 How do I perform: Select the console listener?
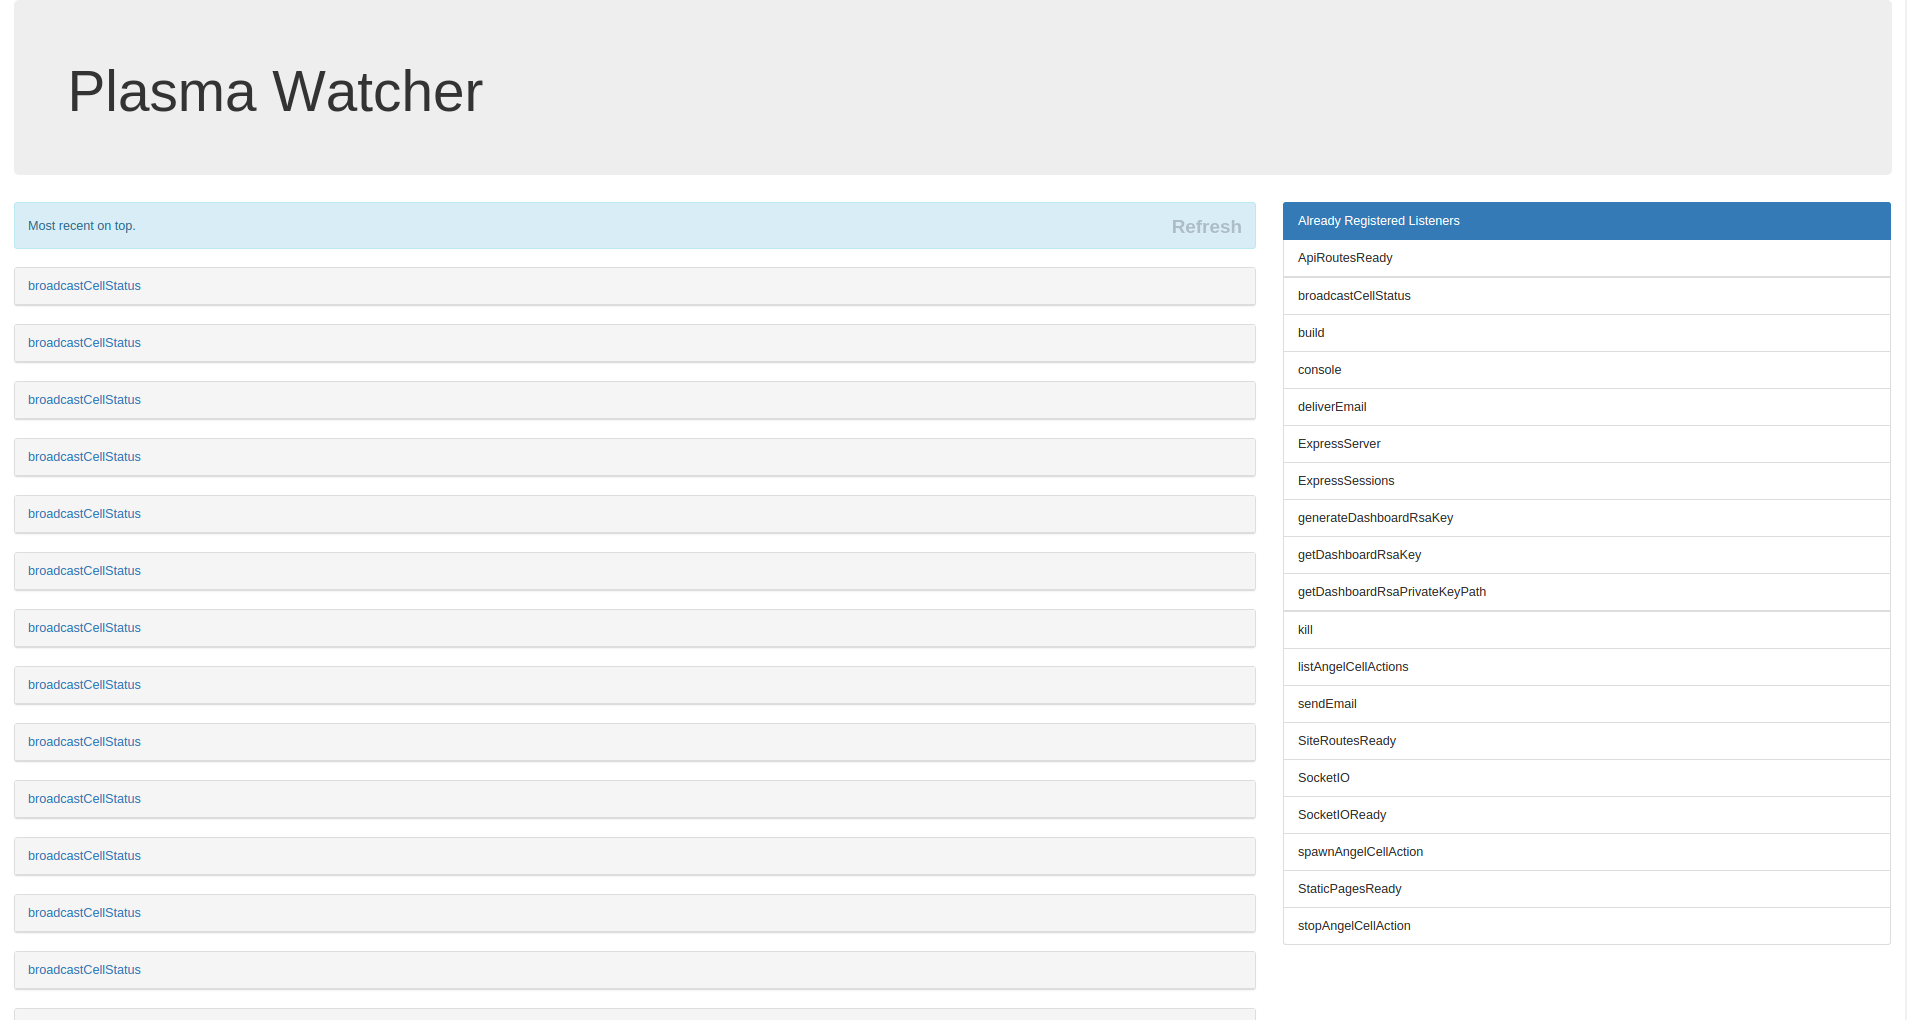(1319, 370)
